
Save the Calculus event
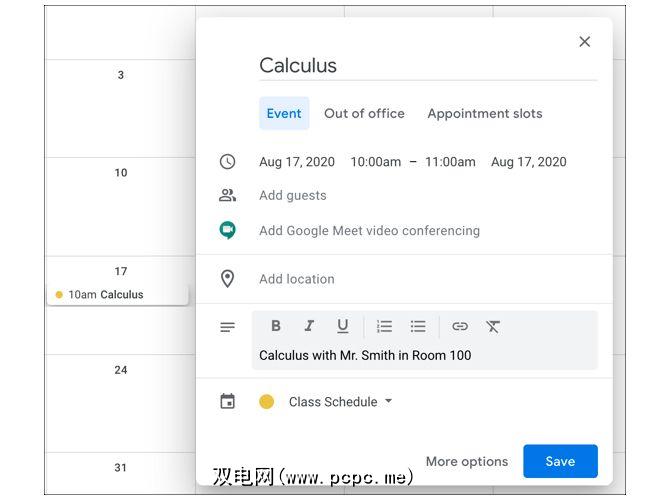[x=560, y=461]
